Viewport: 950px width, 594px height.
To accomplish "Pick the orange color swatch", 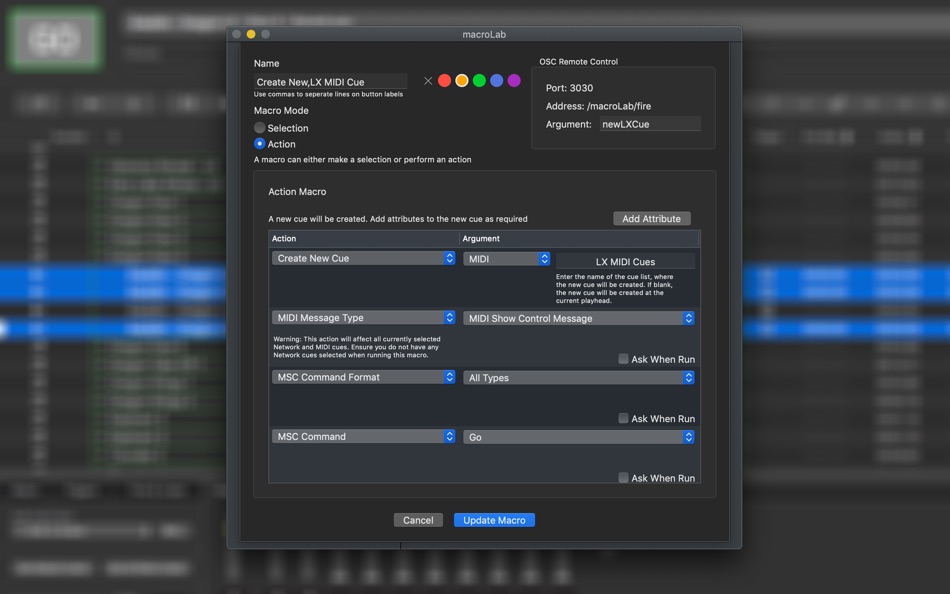I will click(x=462, y=81).
